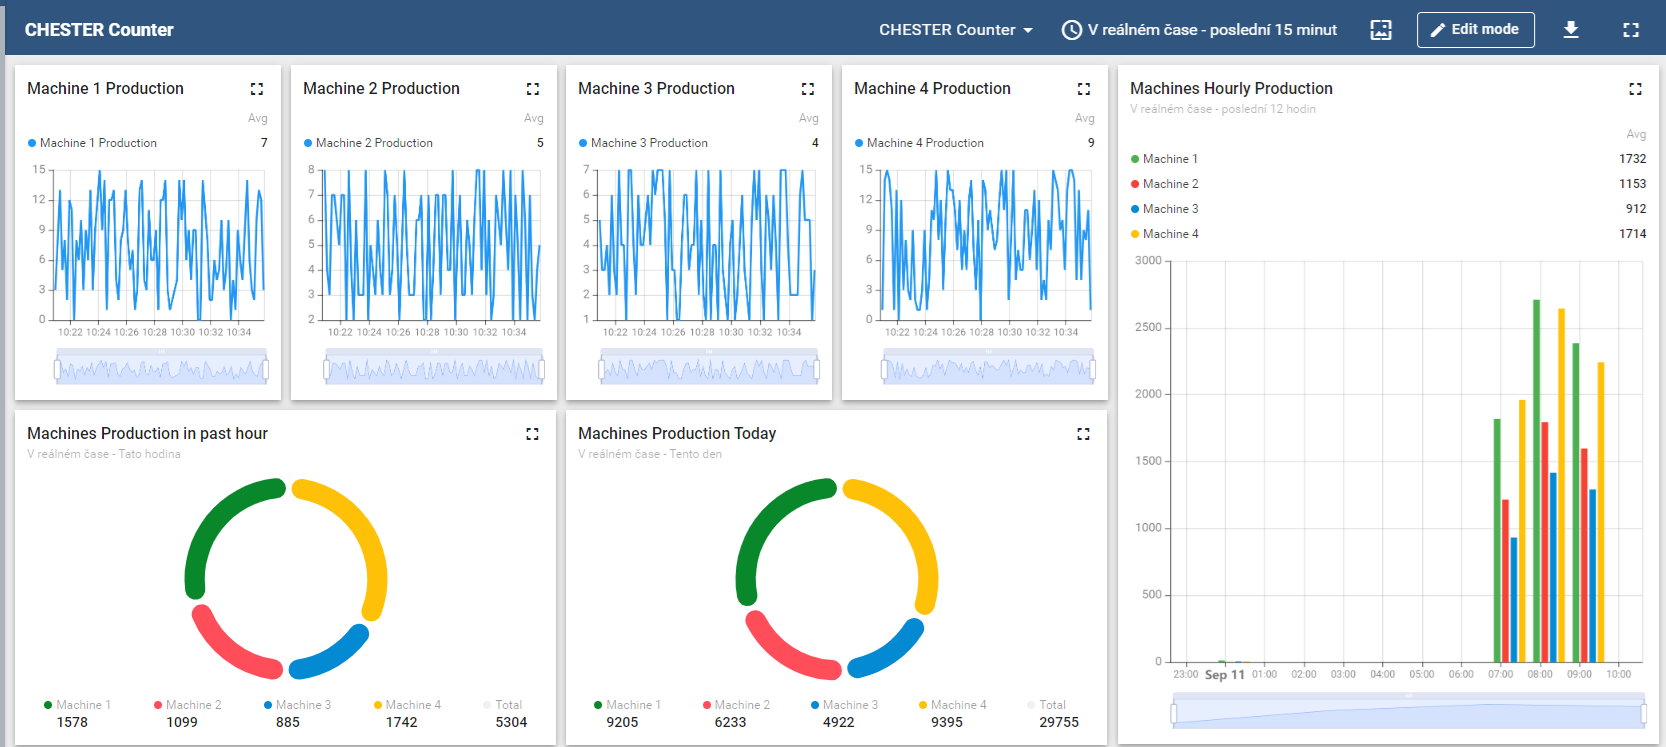Open Machines Hourly Production in fullscreen
Viewport: 1666px width, 747px height.
(x=1635, y=89)
